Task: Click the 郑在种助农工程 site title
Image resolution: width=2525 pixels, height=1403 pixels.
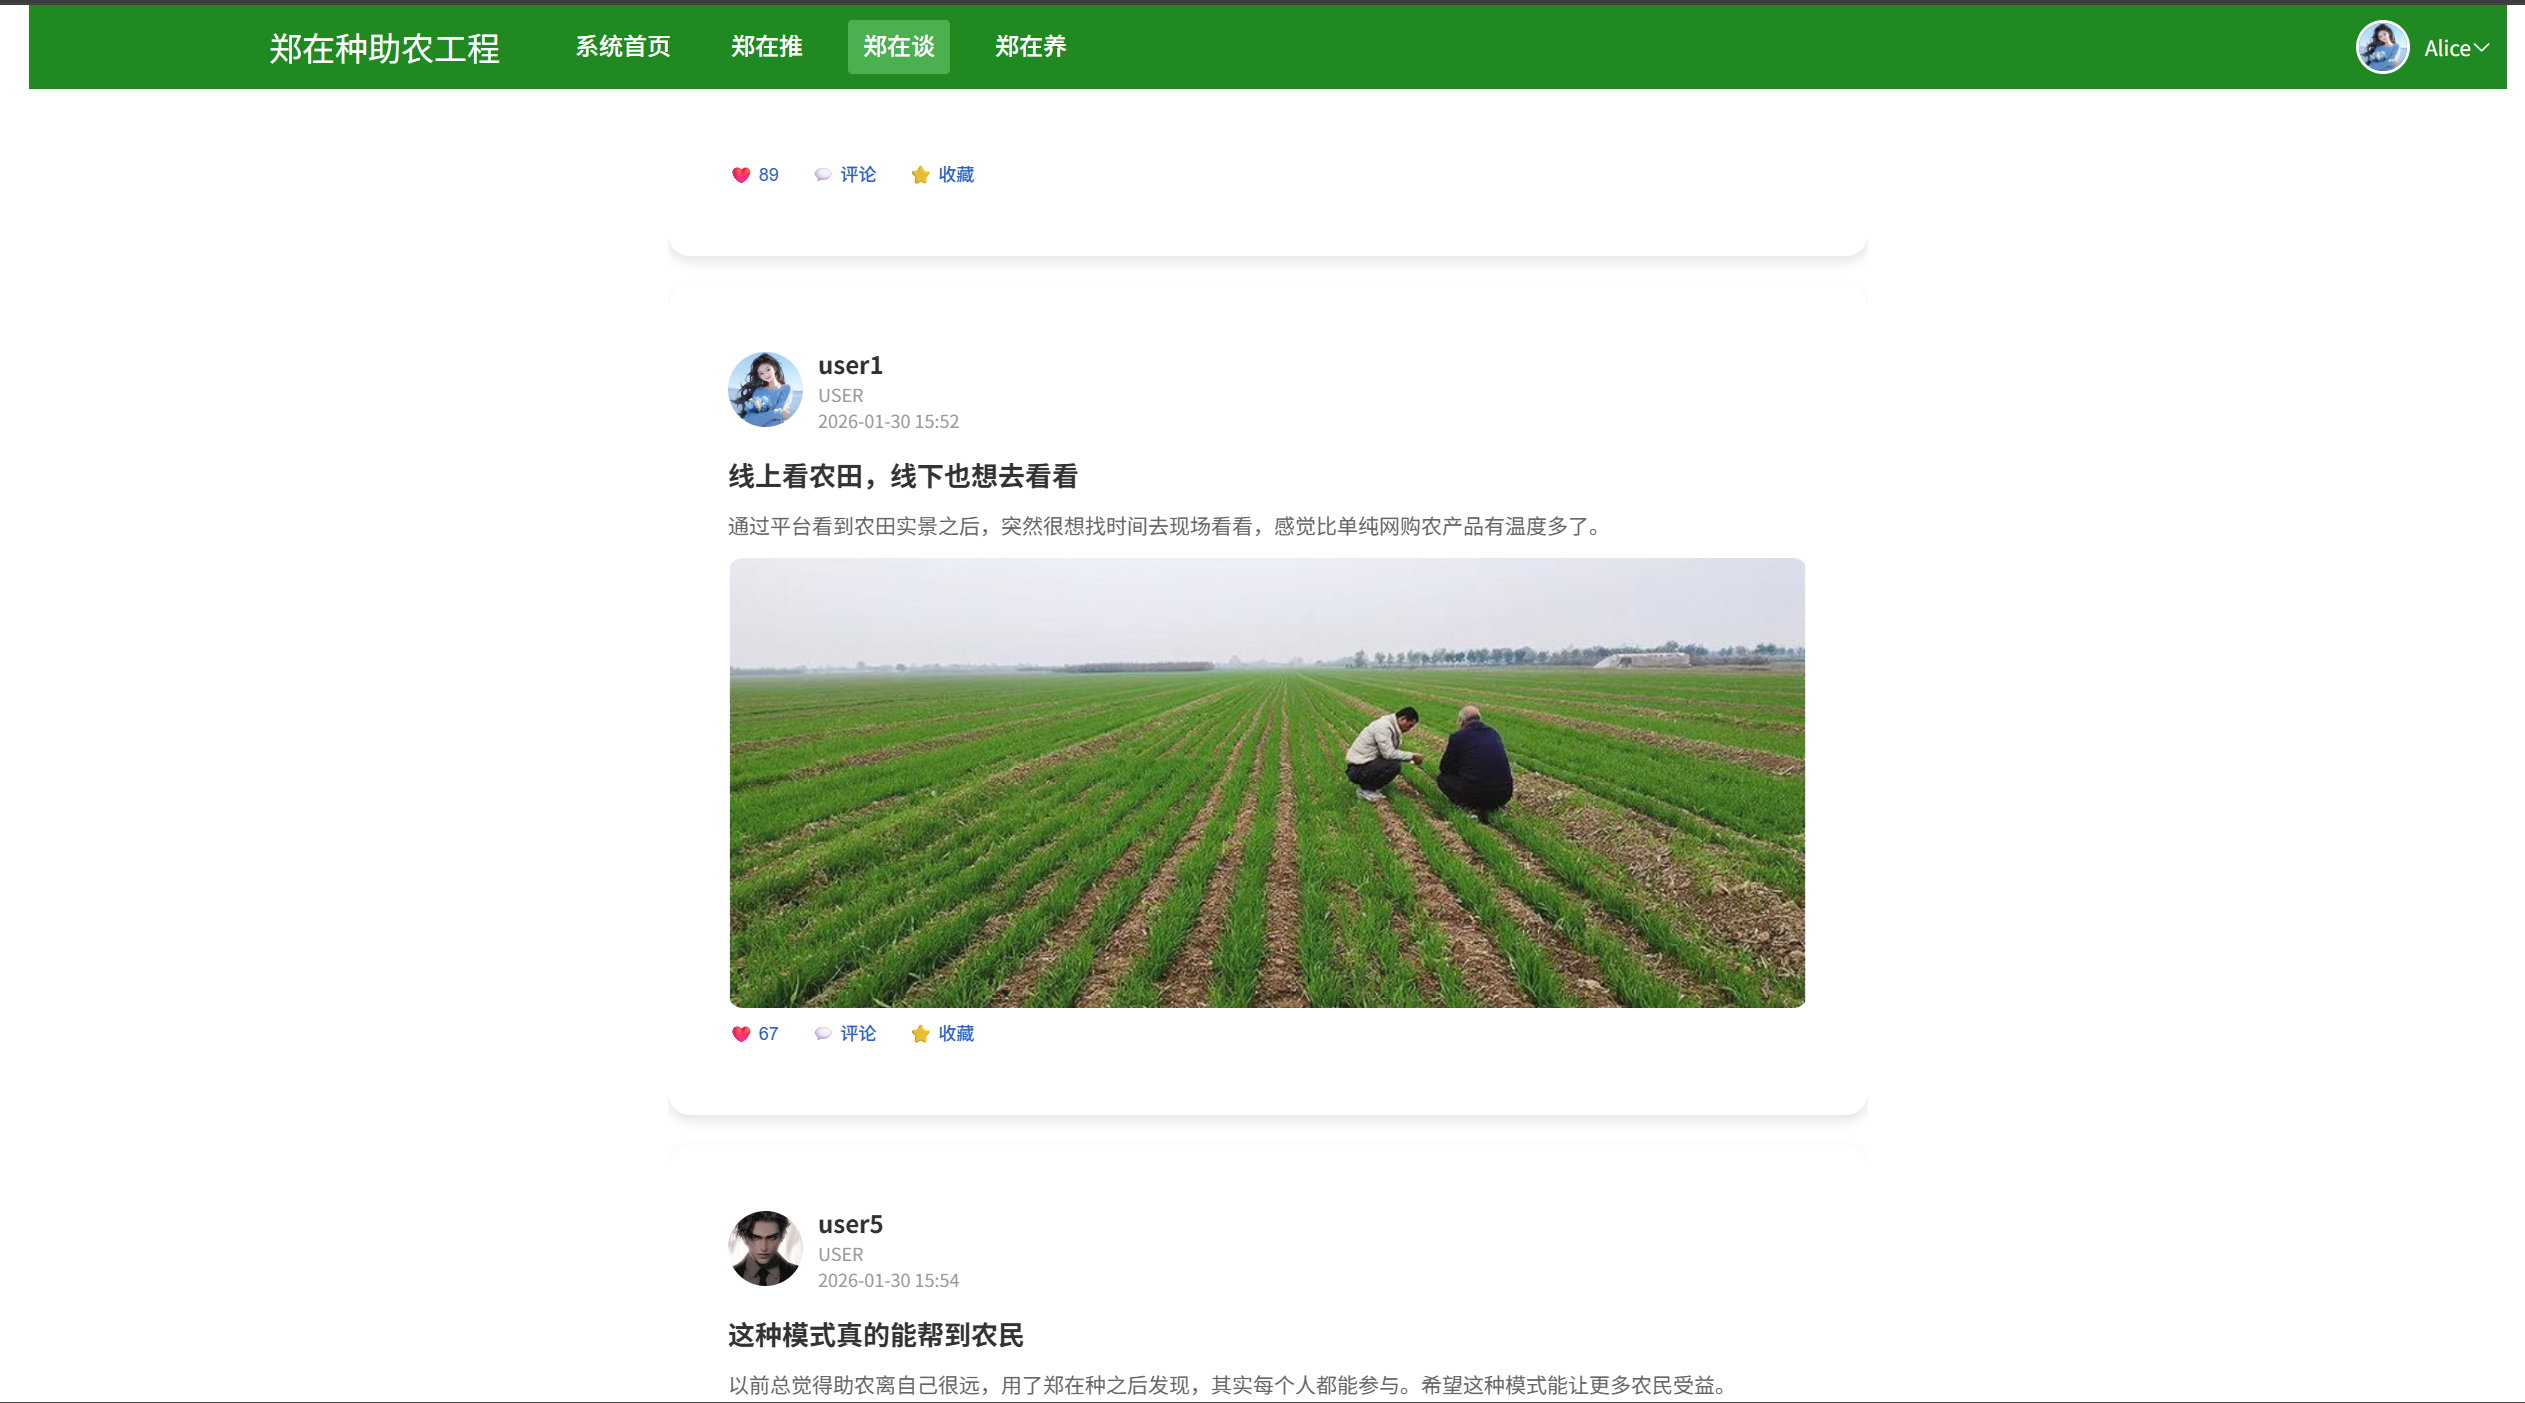Action: [x=385, y=49]
